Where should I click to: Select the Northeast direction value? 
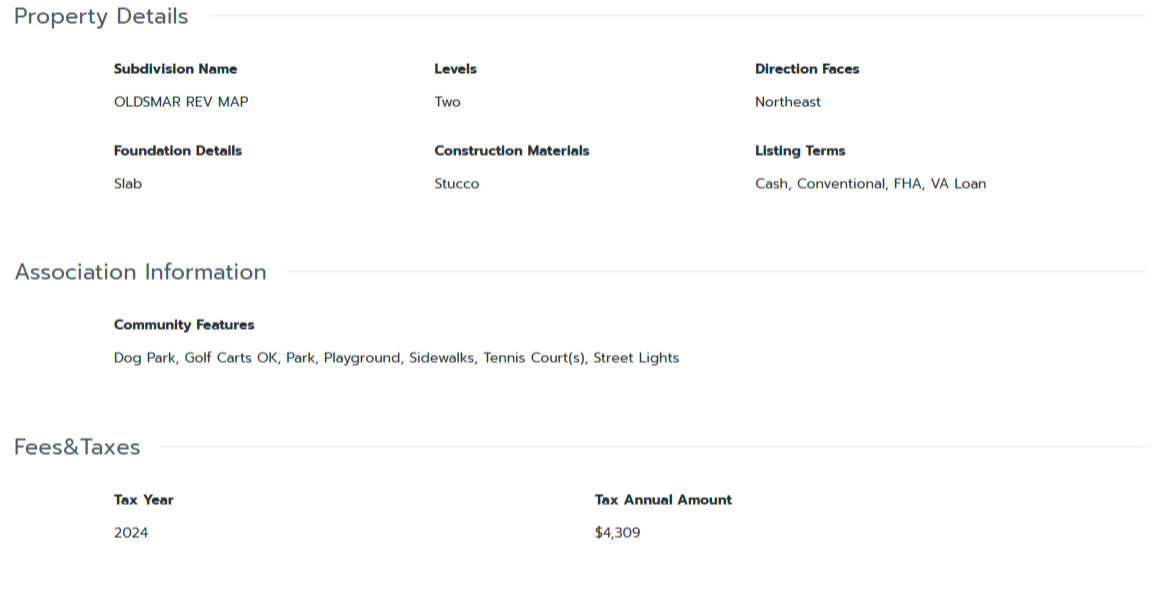coord(788,102)
